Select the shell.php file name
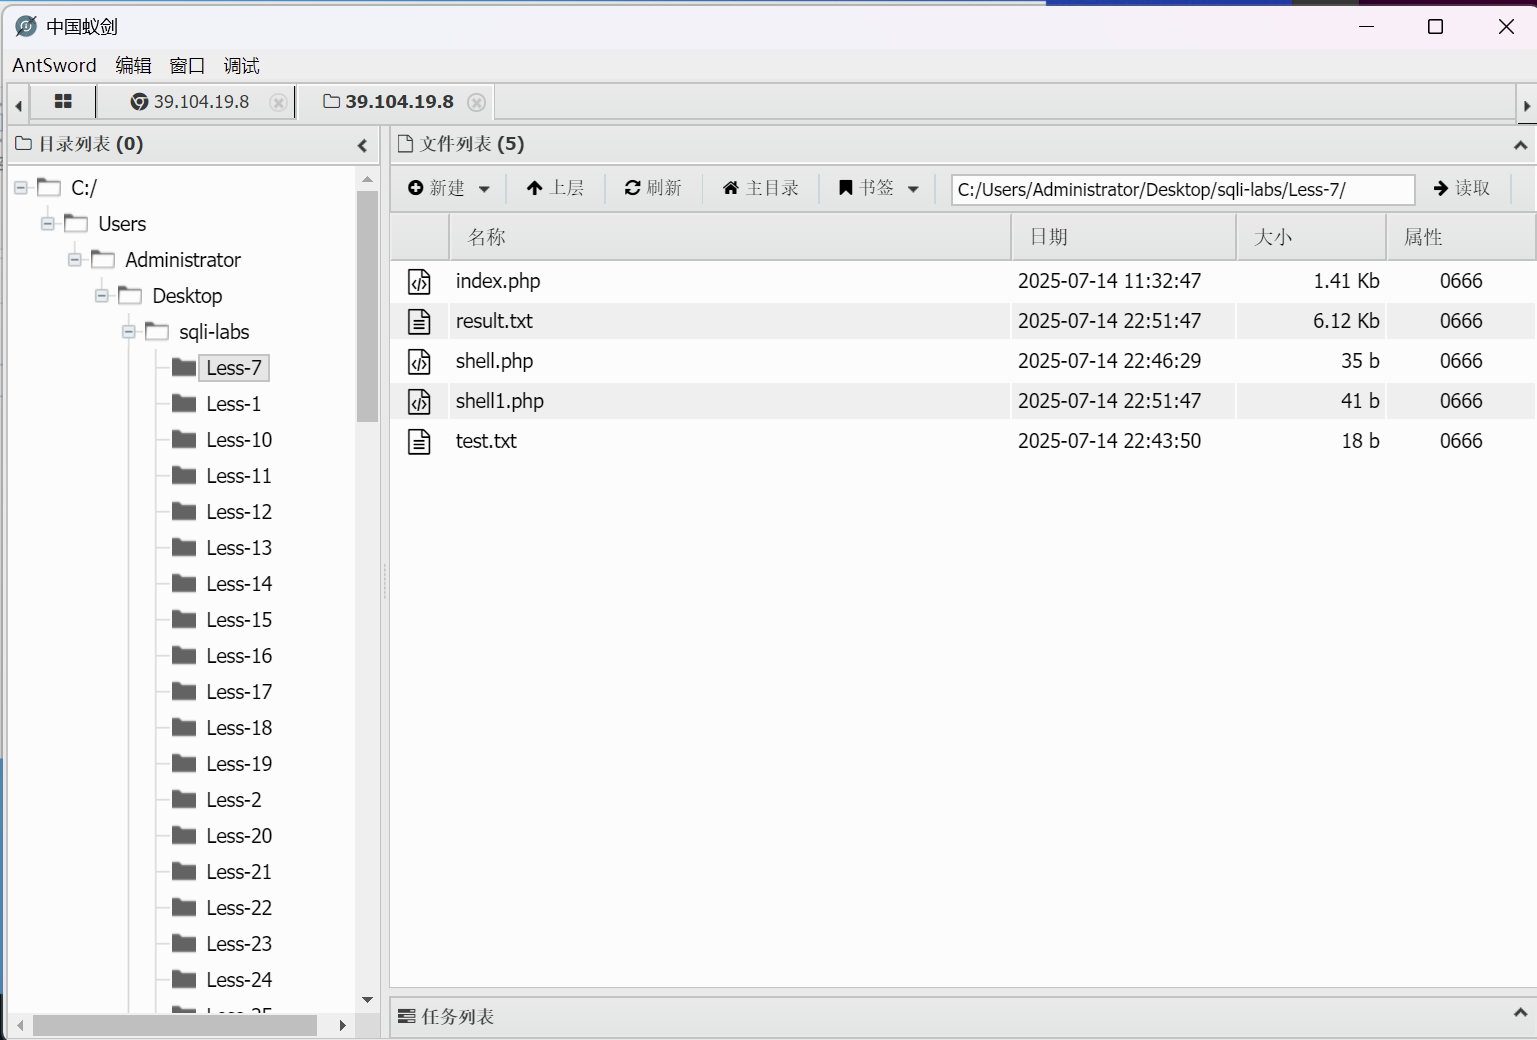Screen dimensions: 1537x1040 pyautogui.click(x=494, y=361)
